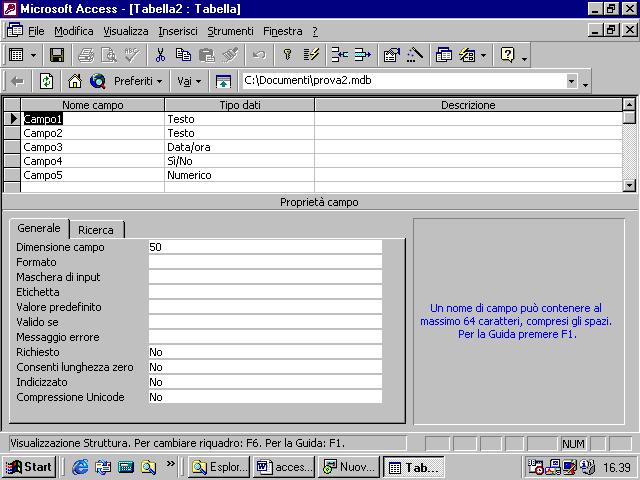Open the Preferiti dropdown

(138, 81)
